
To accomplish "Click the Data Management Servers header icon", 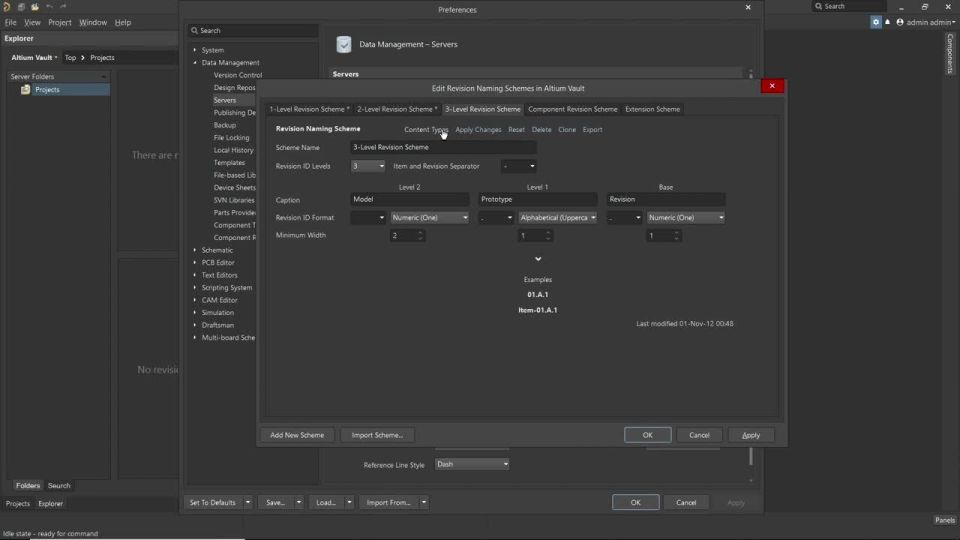I will [344, 44].
